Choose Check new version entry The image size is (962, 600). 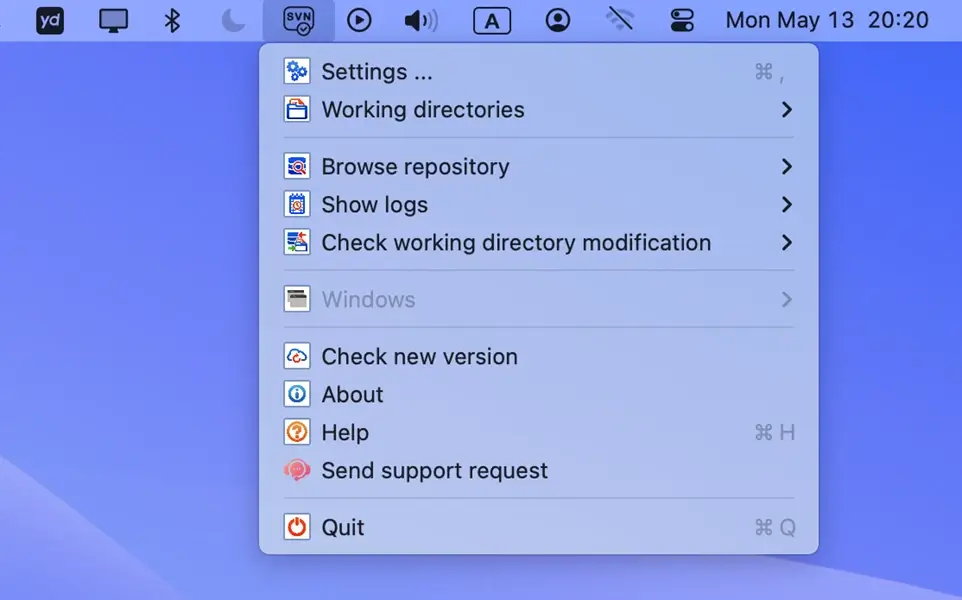539,356
